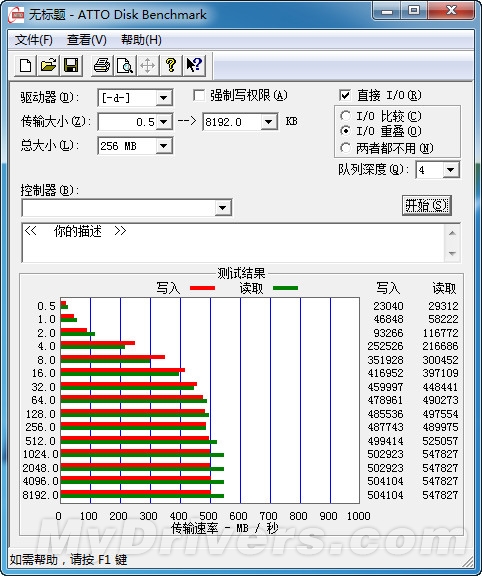The image size is (482, 576).
Task: Click the read value 525057
Action: click(440, 441)
